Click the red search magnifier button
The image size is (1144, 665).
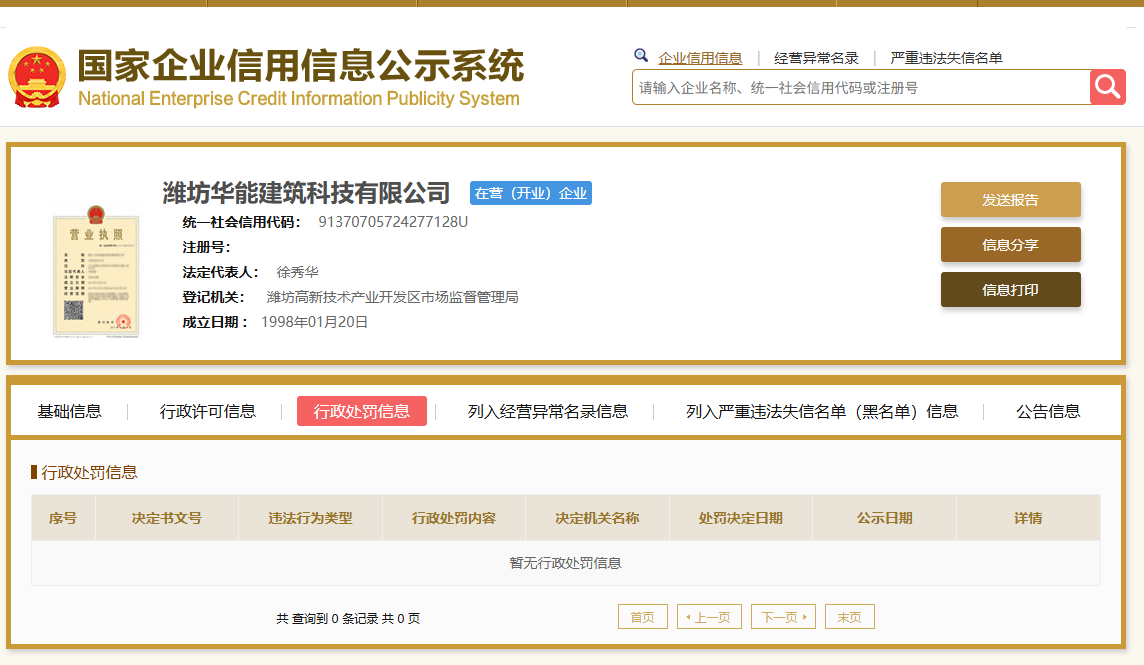pyautogui.click(x=1108, y=88)
